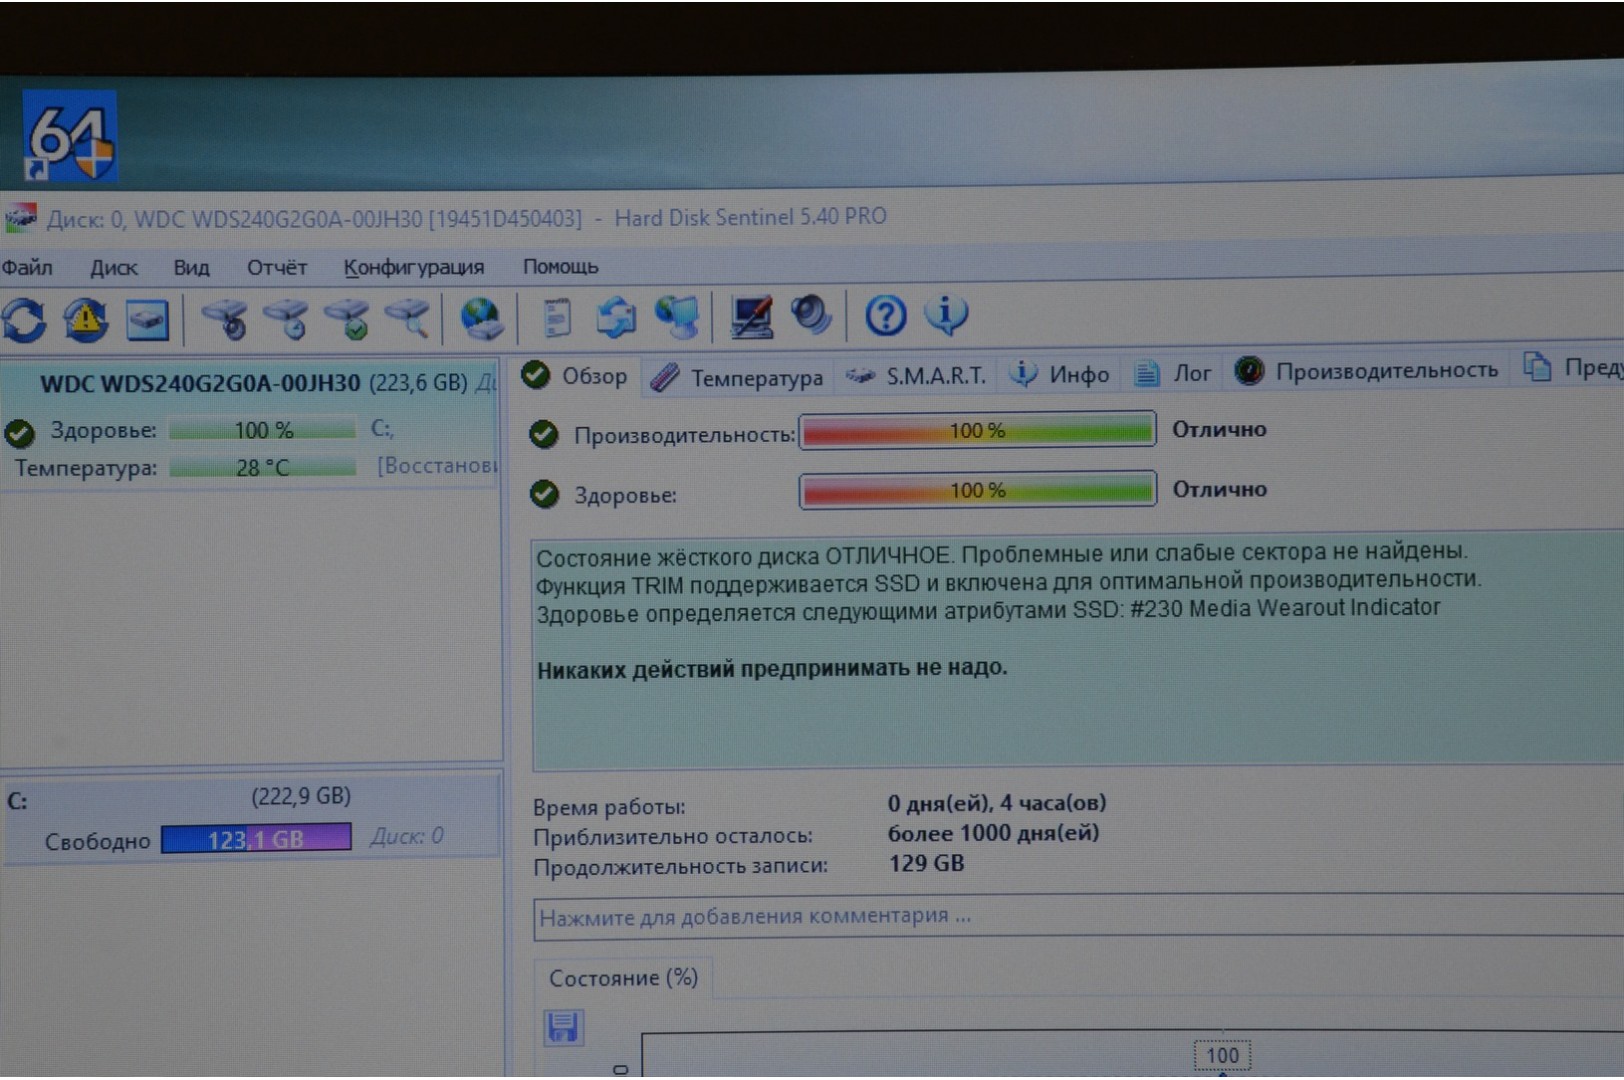Click the disk icon with stethoscope
Image resolution: width=1624 pixels, height=1080 pixels.
click(225, 320)
